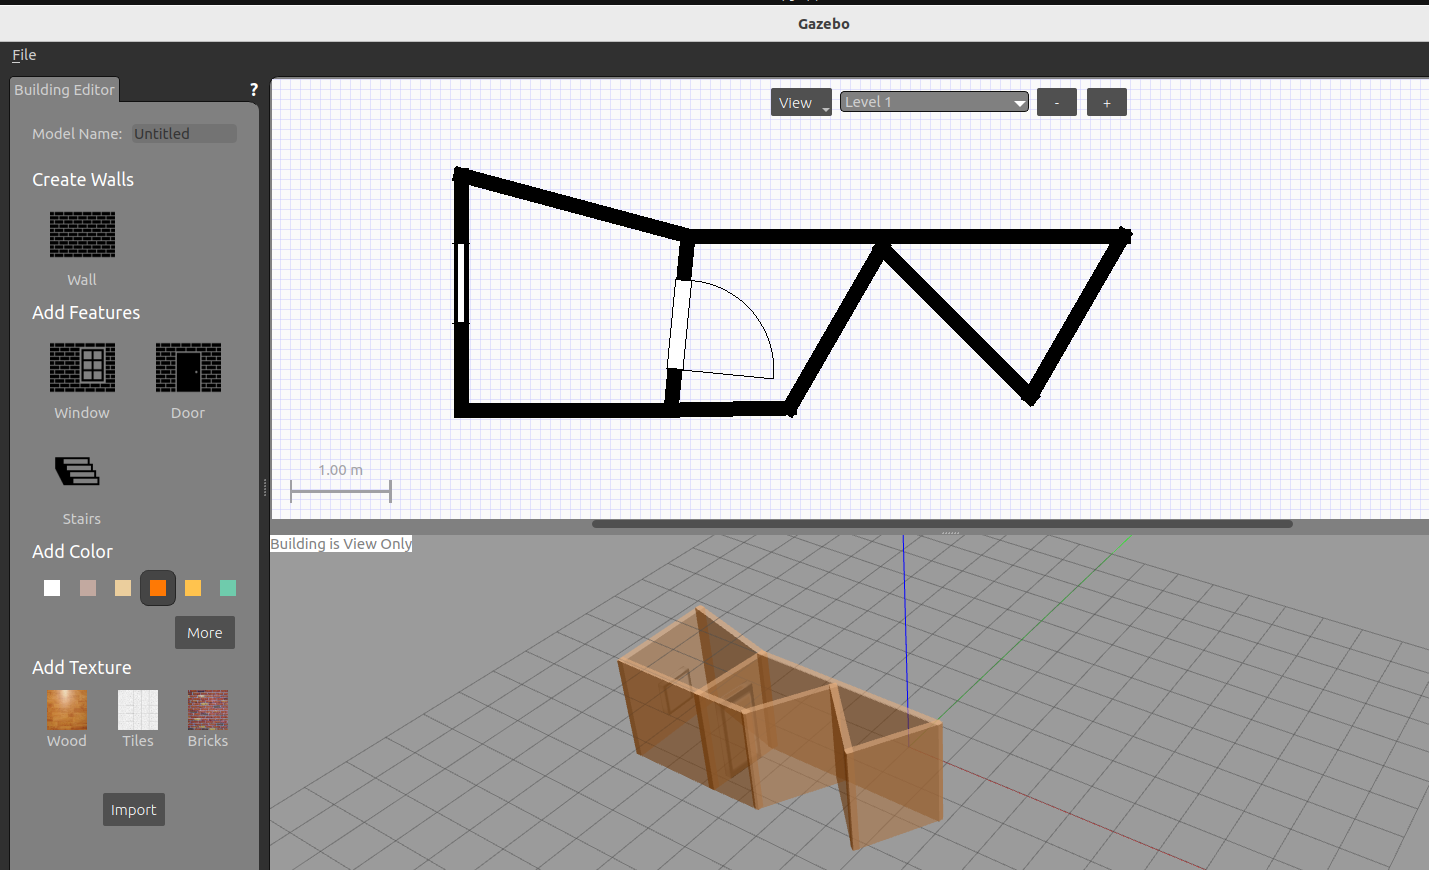Select the Wall drawing tool
This screenshot has height=870, width=1429.
tap(82, 235)
